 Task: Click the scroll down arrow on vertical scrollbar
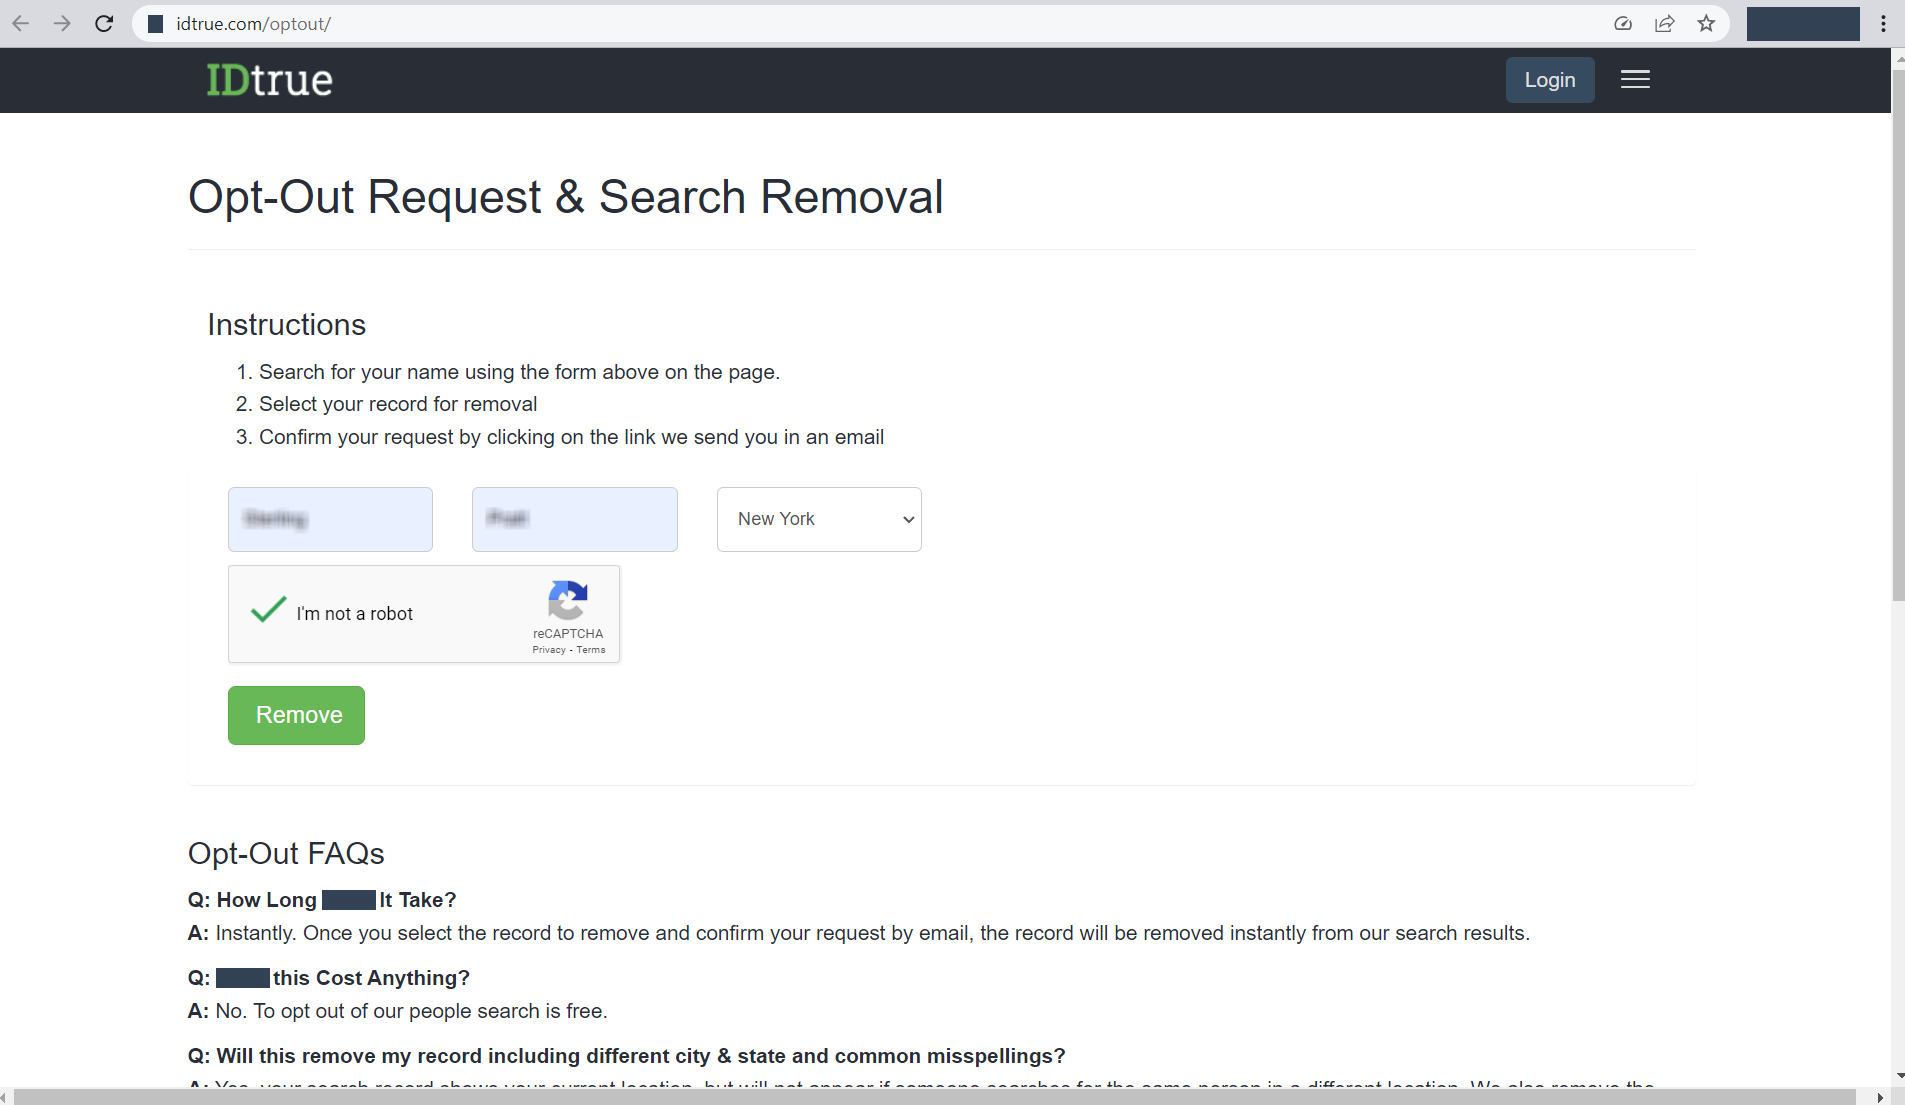point(1899,1076)
